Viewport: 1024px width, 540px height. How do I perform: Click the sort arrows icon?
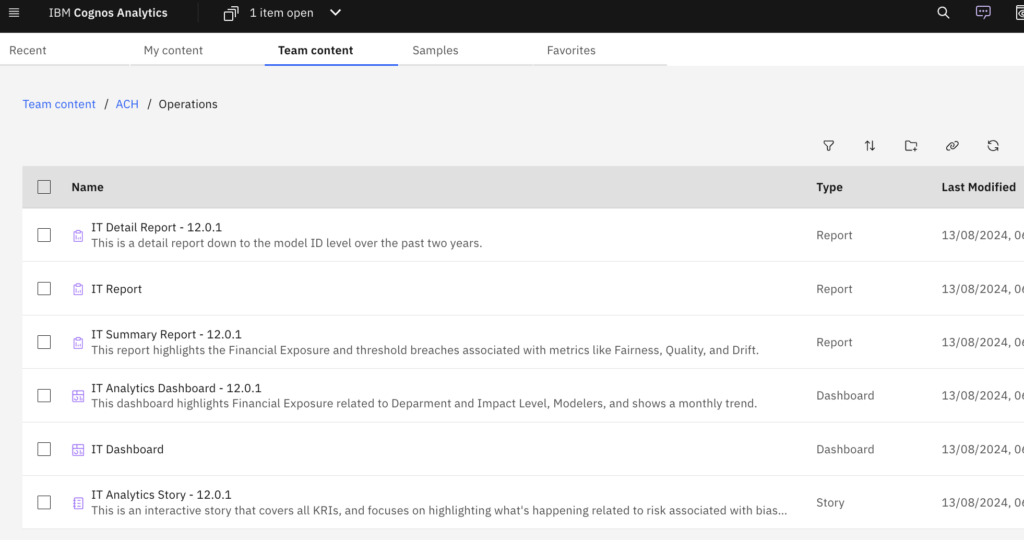[870, 146]
